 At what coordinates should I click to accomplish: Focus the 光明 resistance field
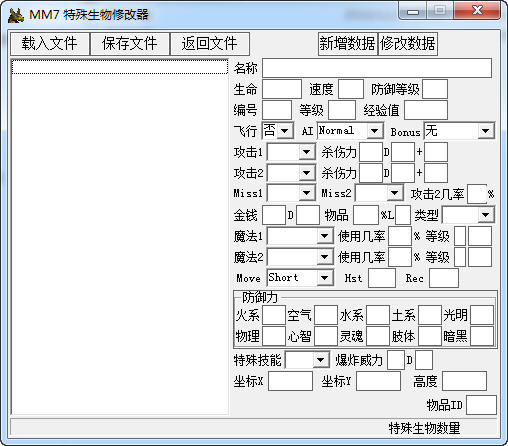point(482,315)
